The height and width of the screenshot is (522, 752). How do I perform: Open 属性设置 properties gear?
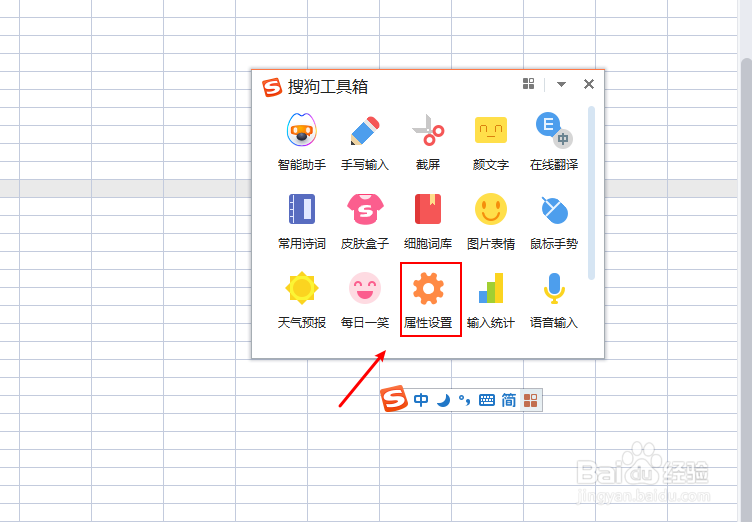[428, 300]
